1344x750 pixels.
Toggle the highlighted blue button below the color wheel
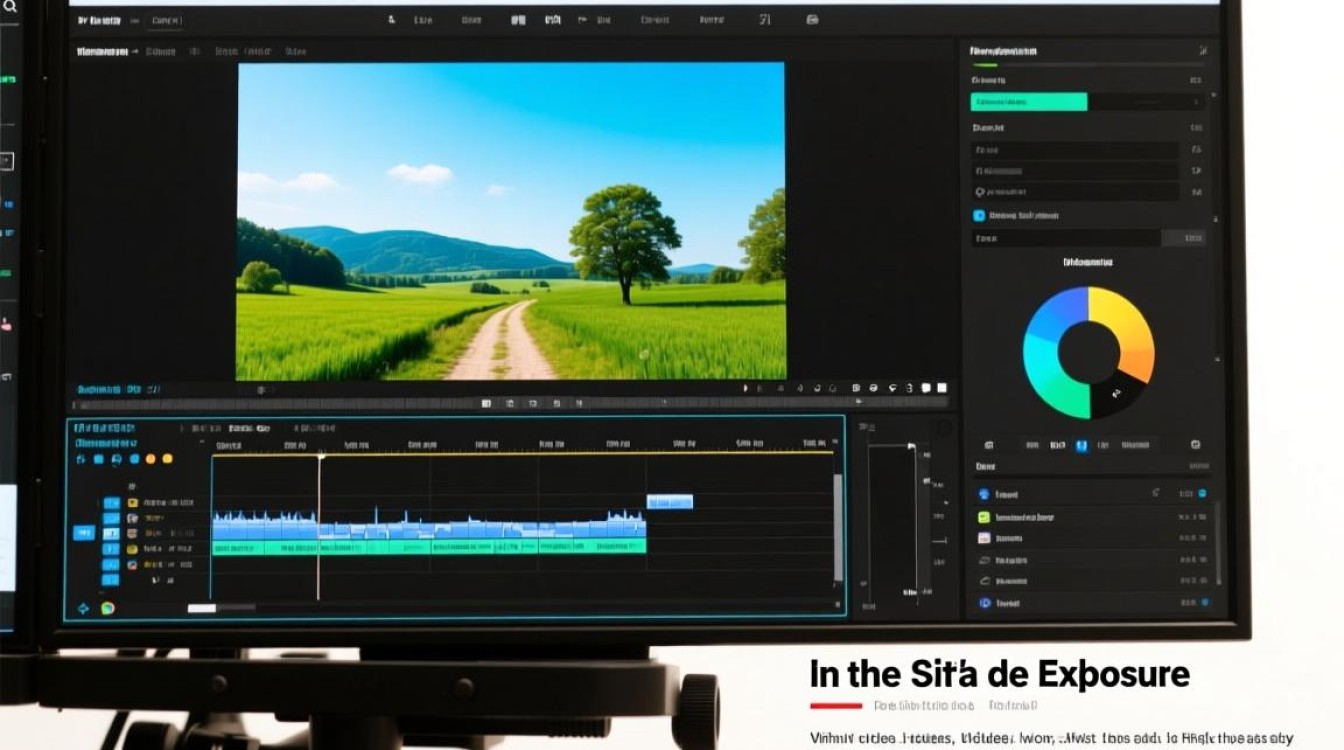[x=1081, y=446]
